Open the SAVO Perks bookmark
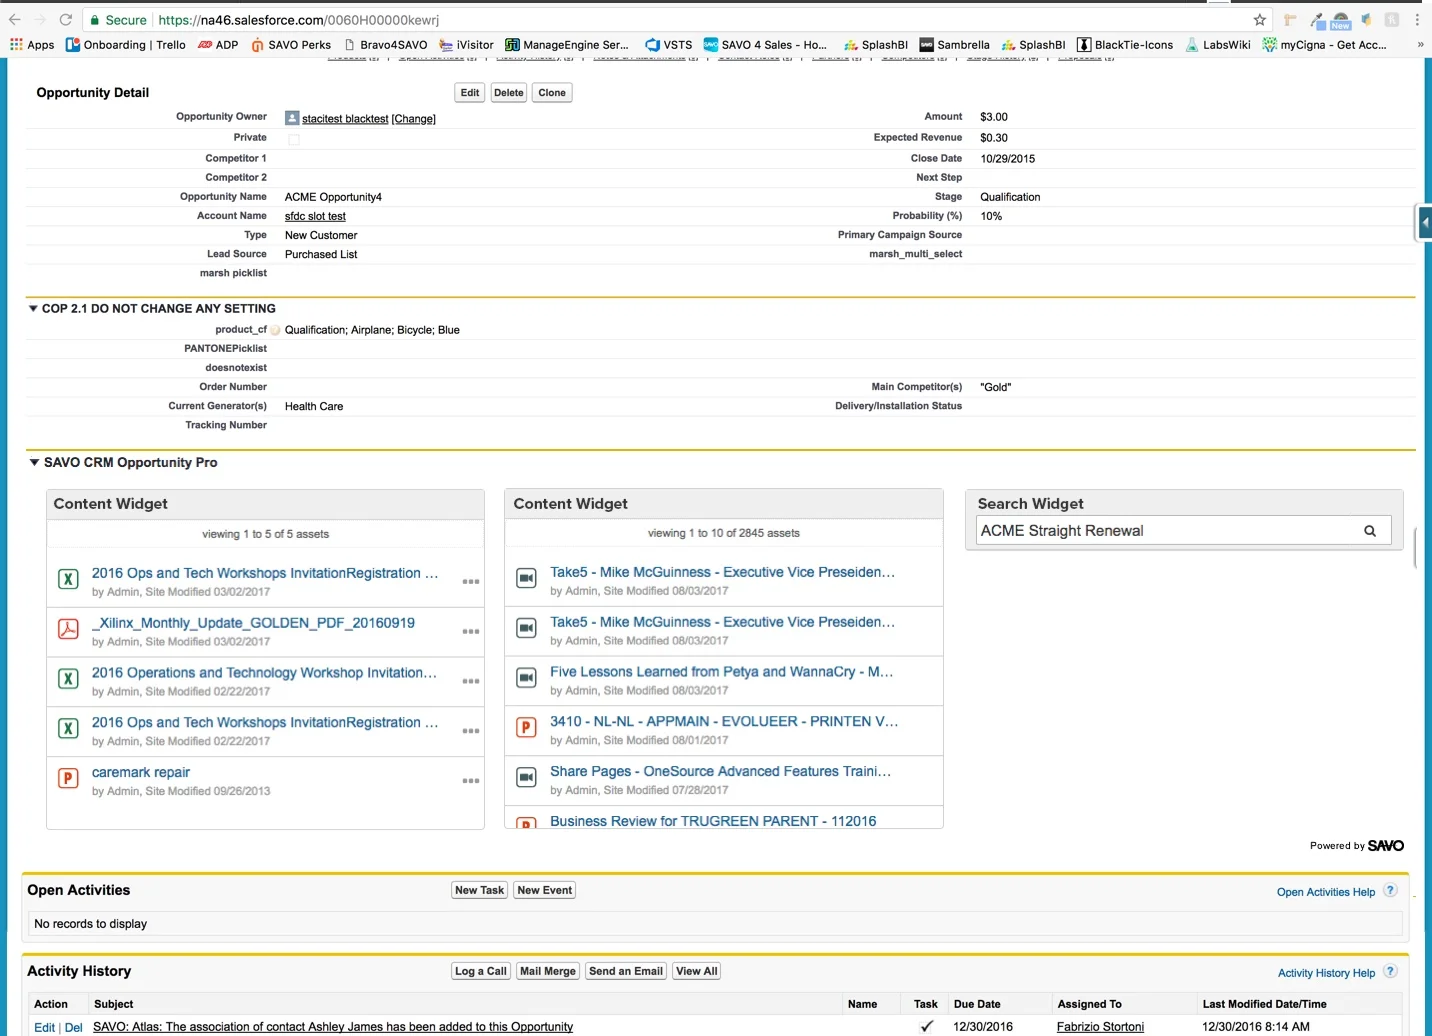Image resolution: width=1432 pixels, height=1036 pixels. tap(291, 45)
